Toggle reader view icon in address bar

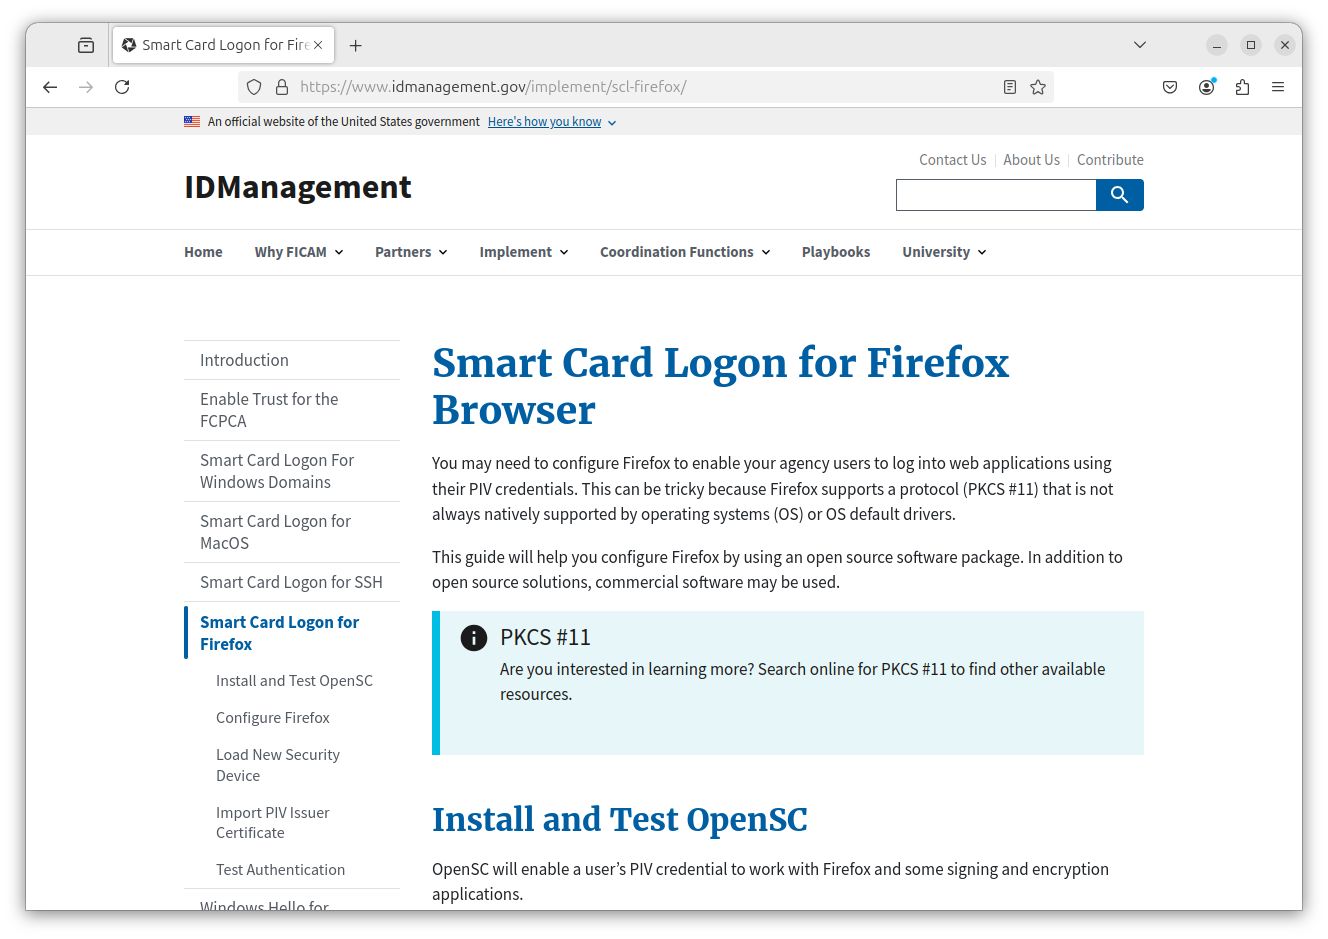1010,87
